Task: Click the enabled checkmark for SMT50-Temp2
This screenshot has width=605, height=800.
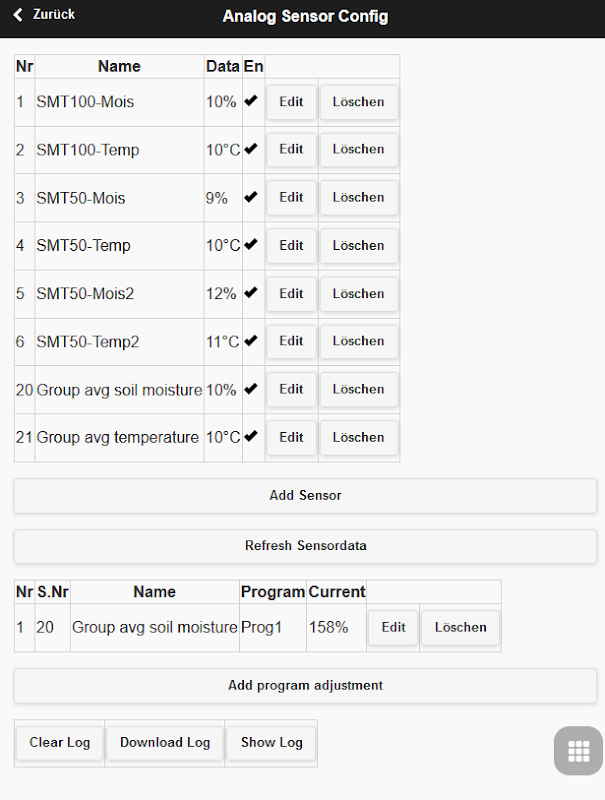Action: pos(250,340)
